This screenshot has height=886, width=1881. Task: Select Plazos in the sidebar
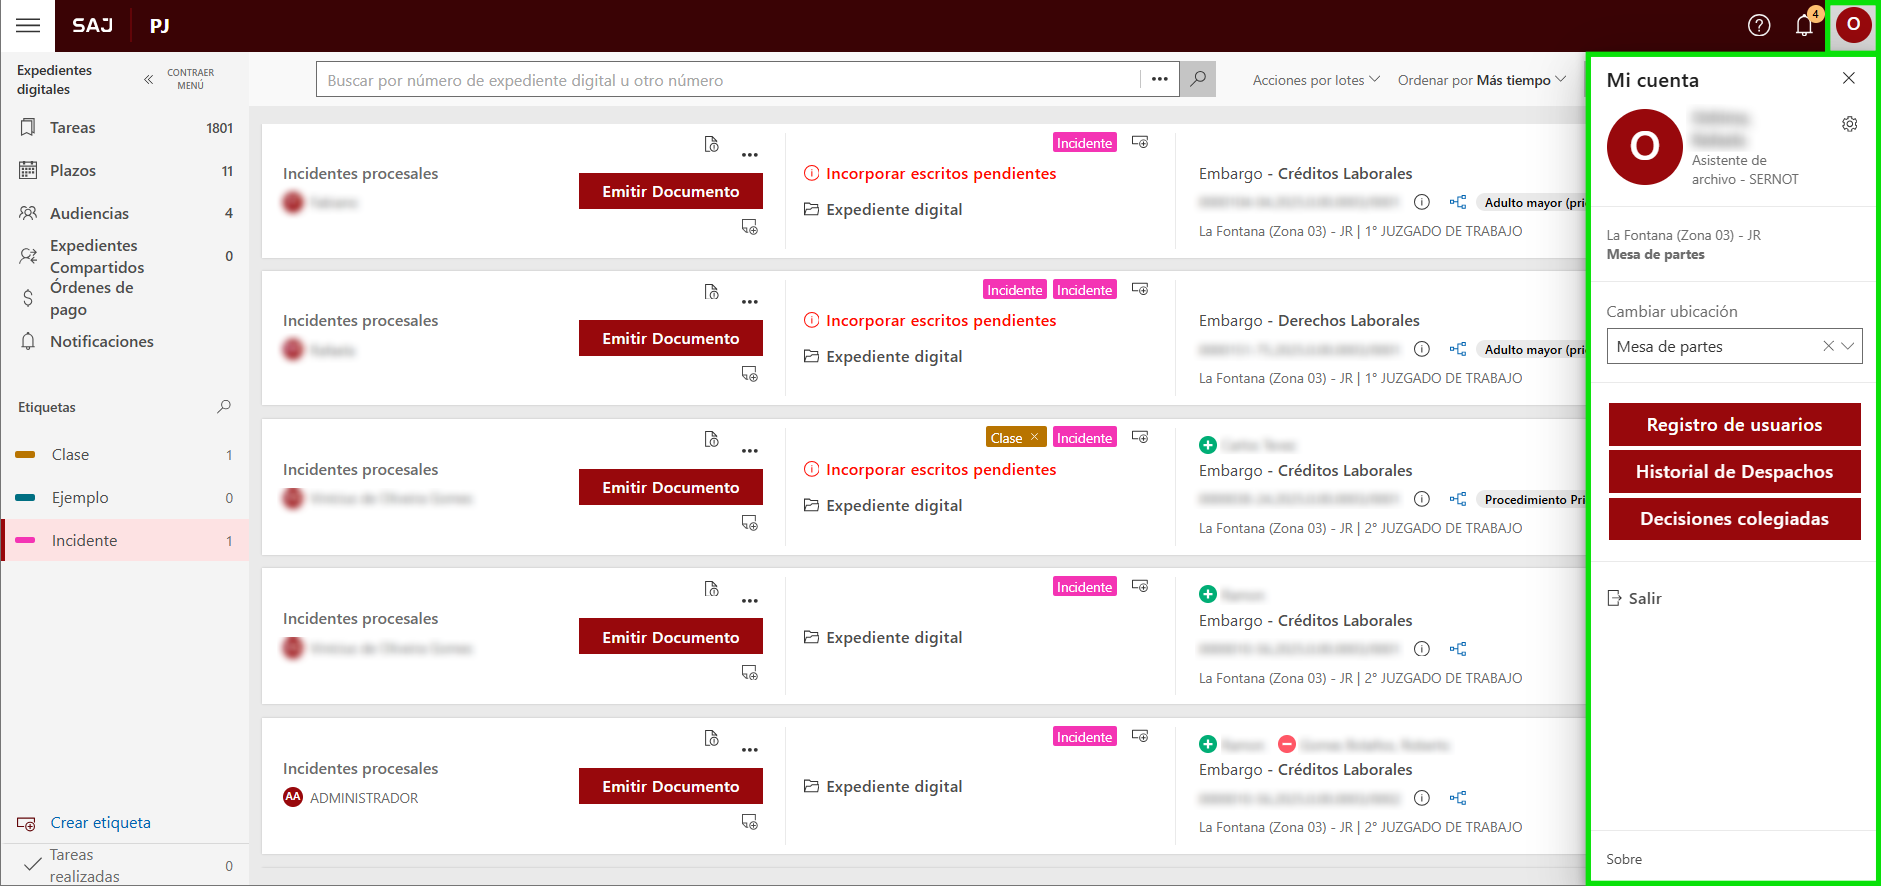coord(73,171)
